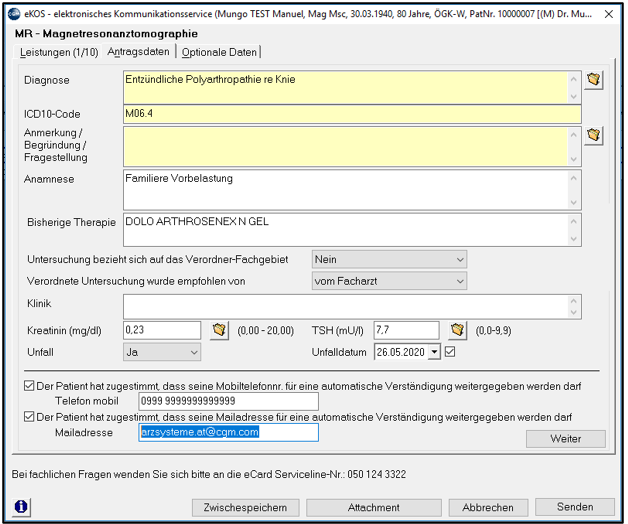Click the TSH value field
Image resolution: width=628 pixels, height=524 pixels.
click(406, 331)
